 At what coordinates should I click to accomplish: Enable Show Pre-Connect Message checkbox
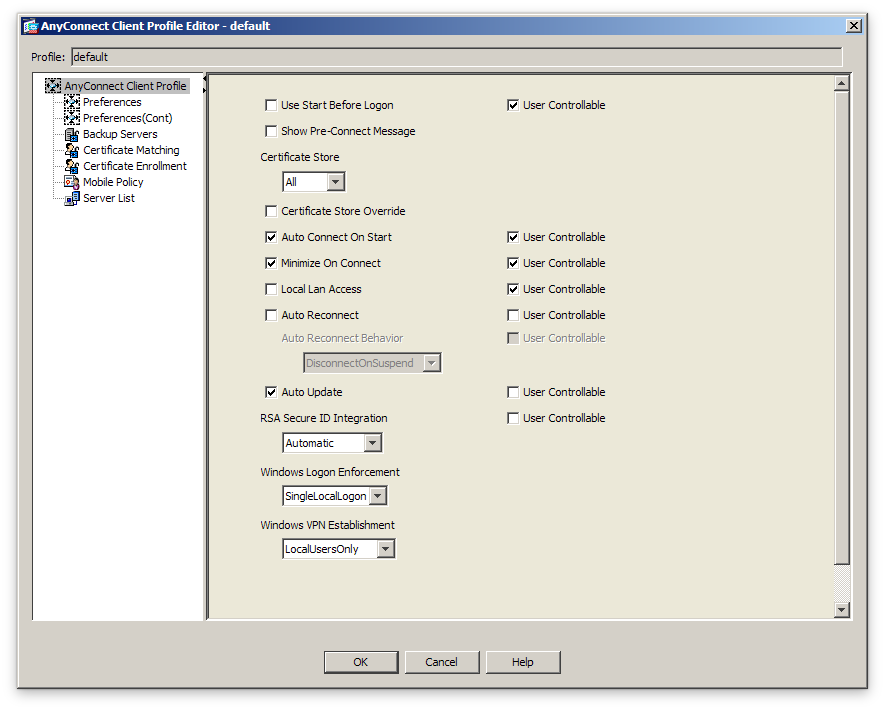tap(271, 131)
